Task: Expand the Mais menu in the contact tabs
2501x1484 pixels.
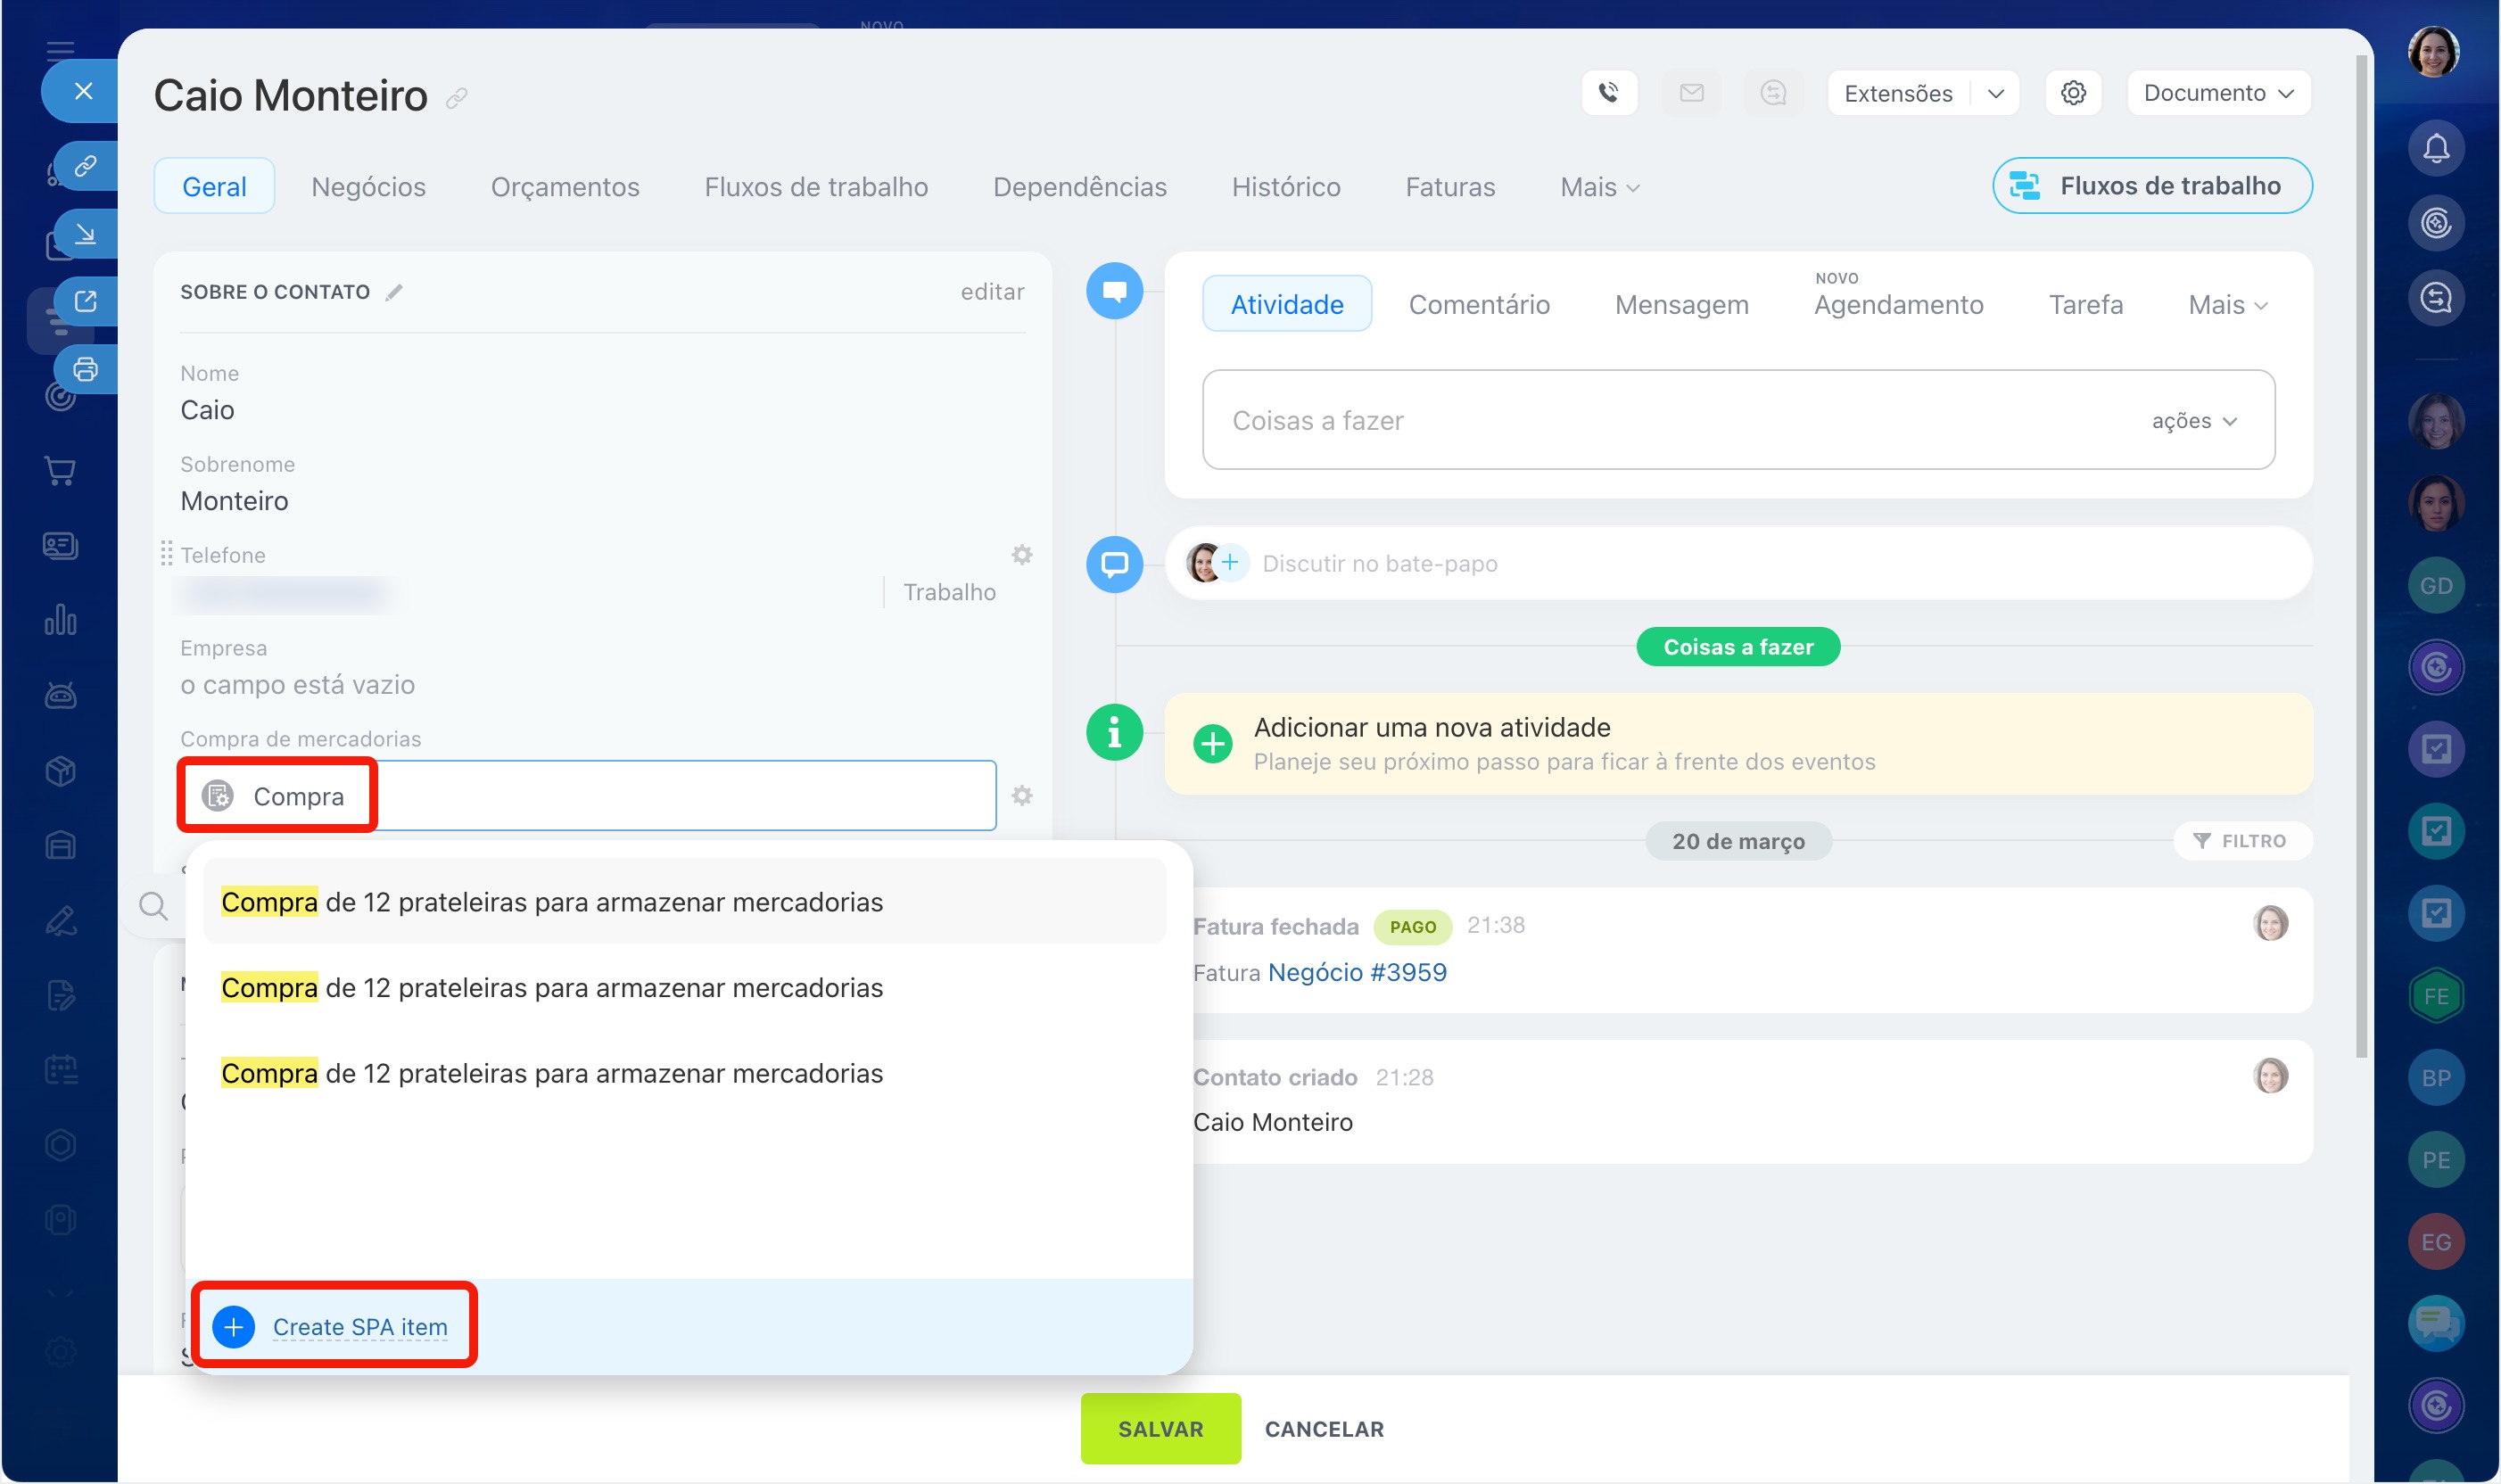Action: (1599, 187)
